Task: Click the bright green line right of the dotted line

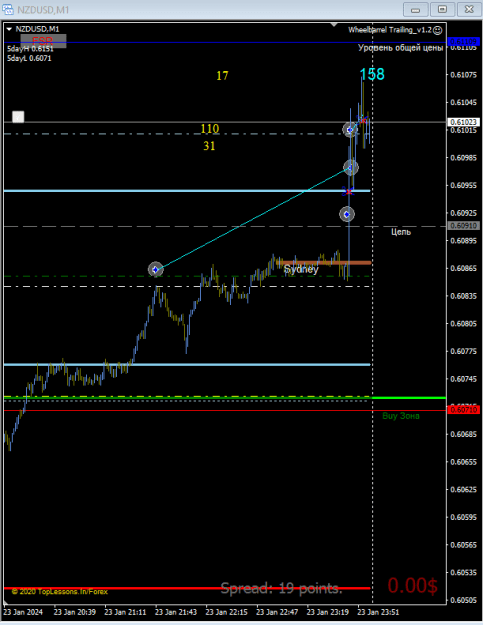Action: 409,398
